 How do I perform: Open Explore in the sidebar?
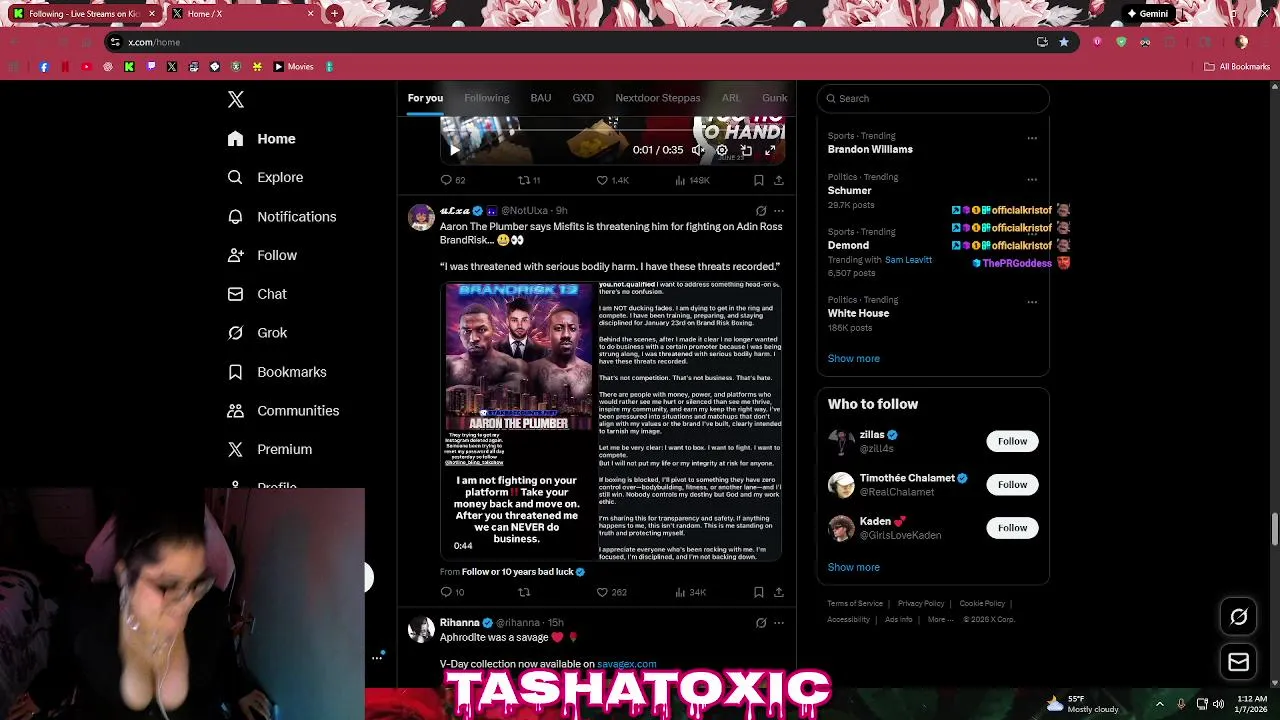[x=265, y=177]
